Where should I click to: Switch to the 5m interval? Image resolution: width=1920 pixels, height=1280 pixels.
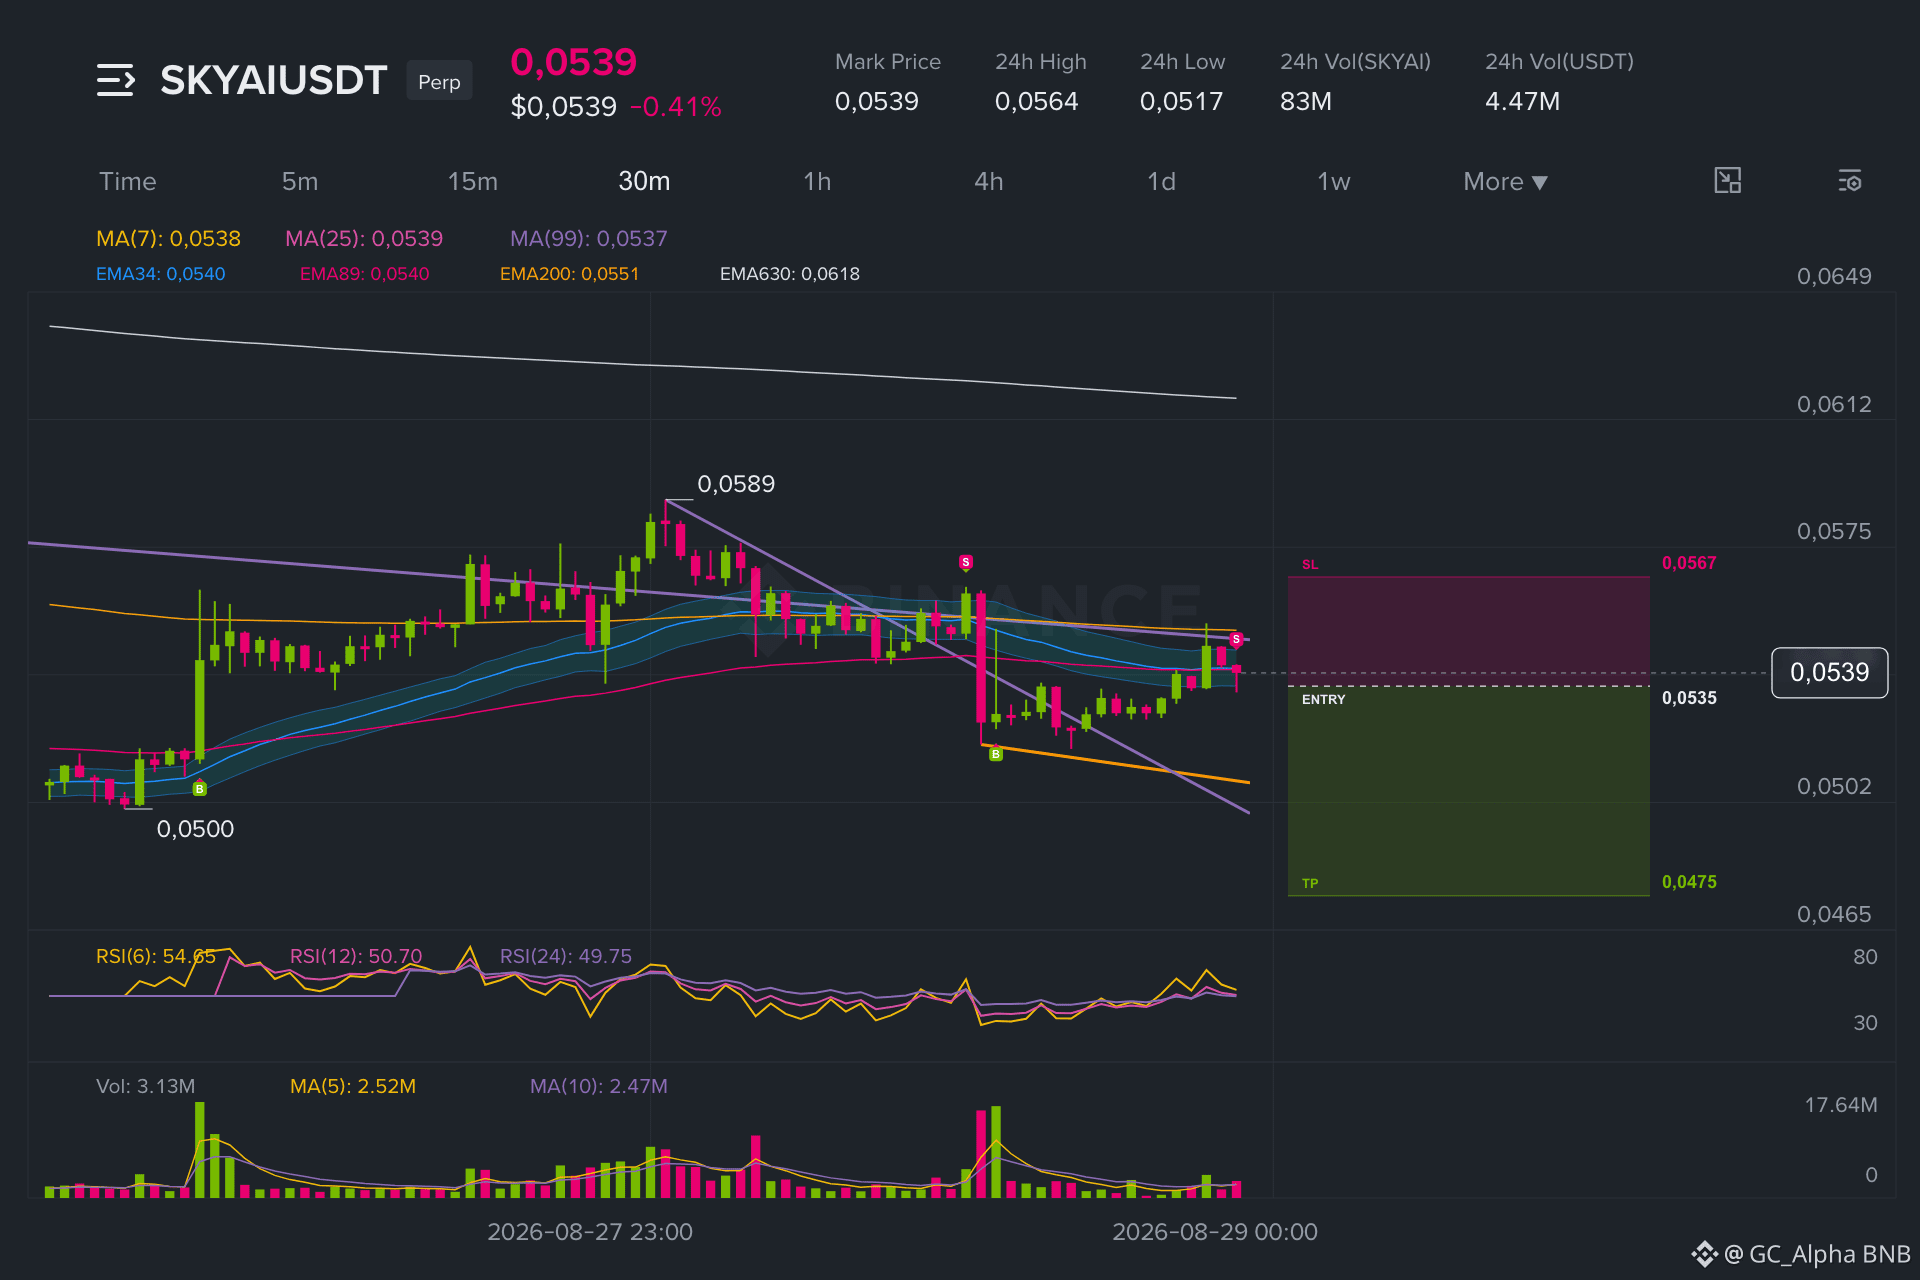tap(300, 181)
